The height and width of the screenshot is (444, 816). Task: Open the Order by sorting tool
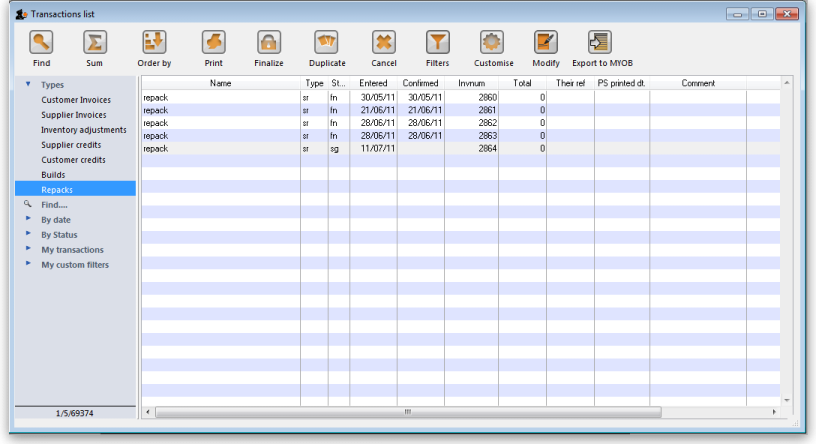pyautogui.click(x=154, y=42)
